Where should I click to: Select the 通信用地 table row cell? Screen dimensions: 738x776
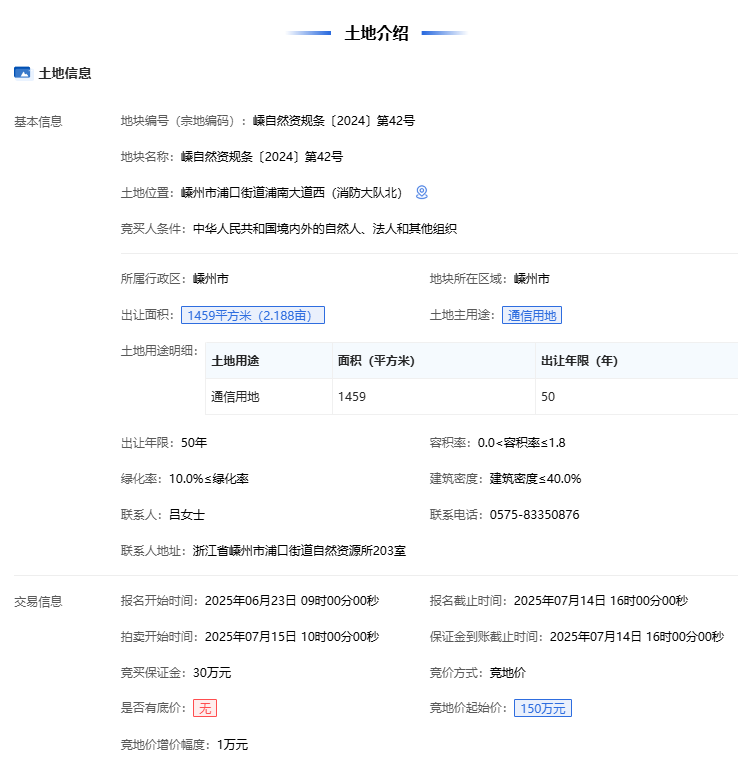pyautogui.click(x=235, y=397)
